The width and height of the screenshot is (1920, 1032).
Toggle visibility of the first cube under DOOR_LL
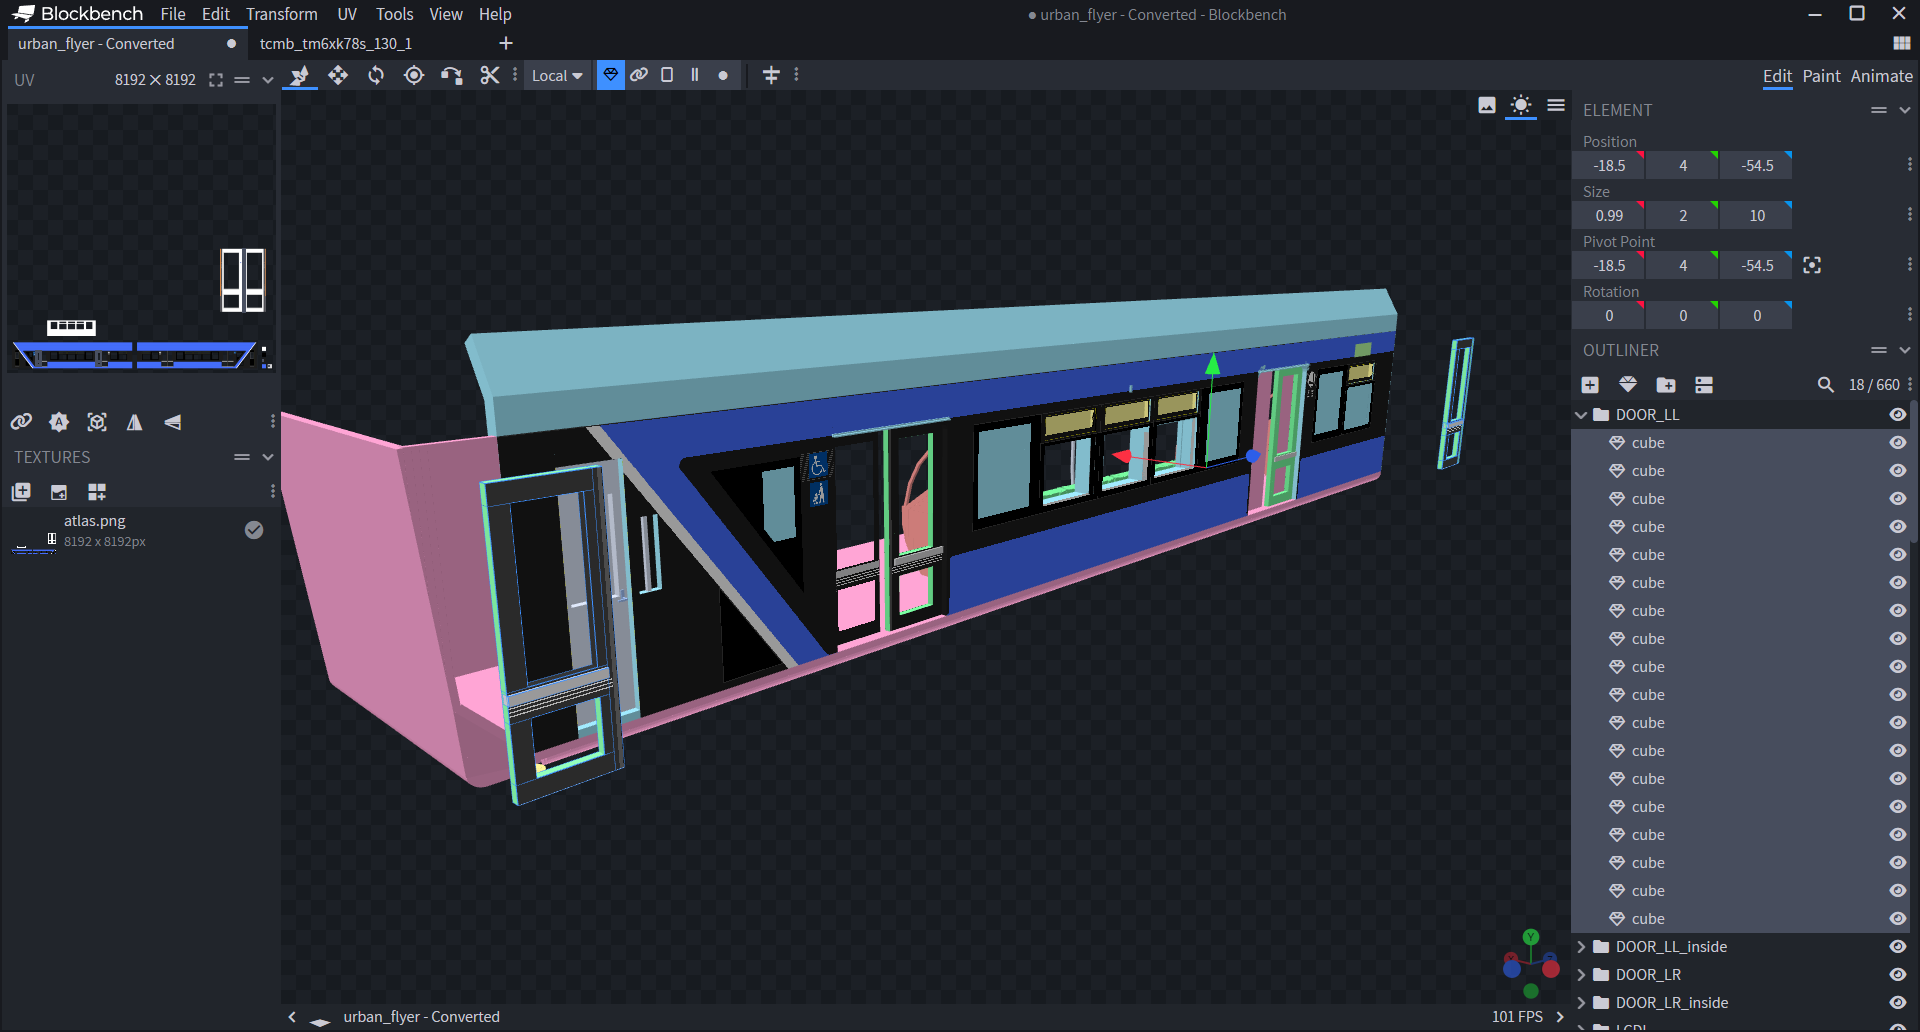click(1897, 442)
